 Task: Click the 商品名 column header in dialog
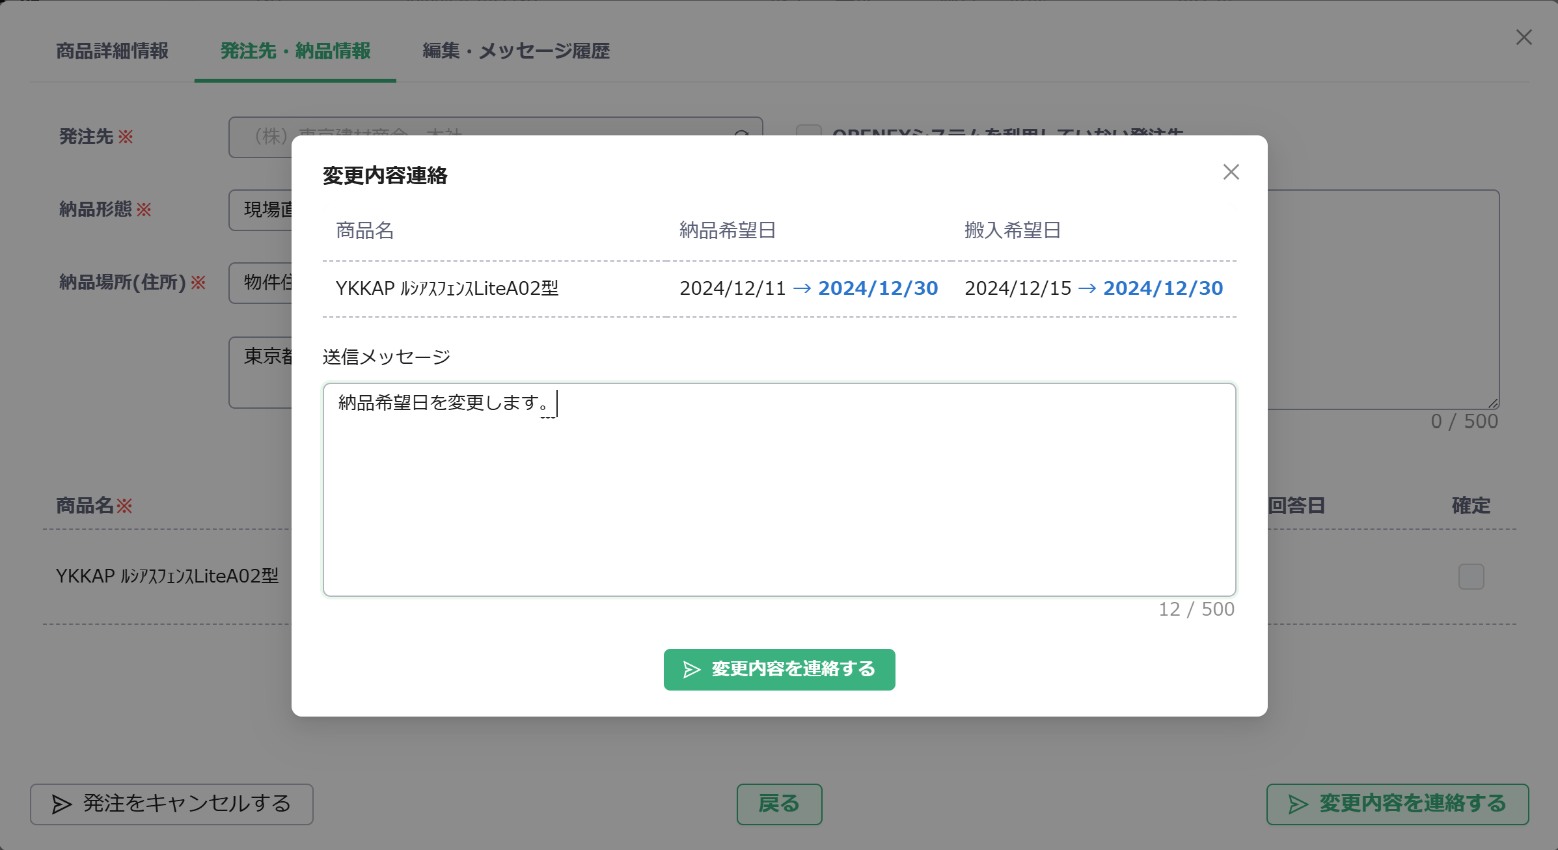point(365,231)
